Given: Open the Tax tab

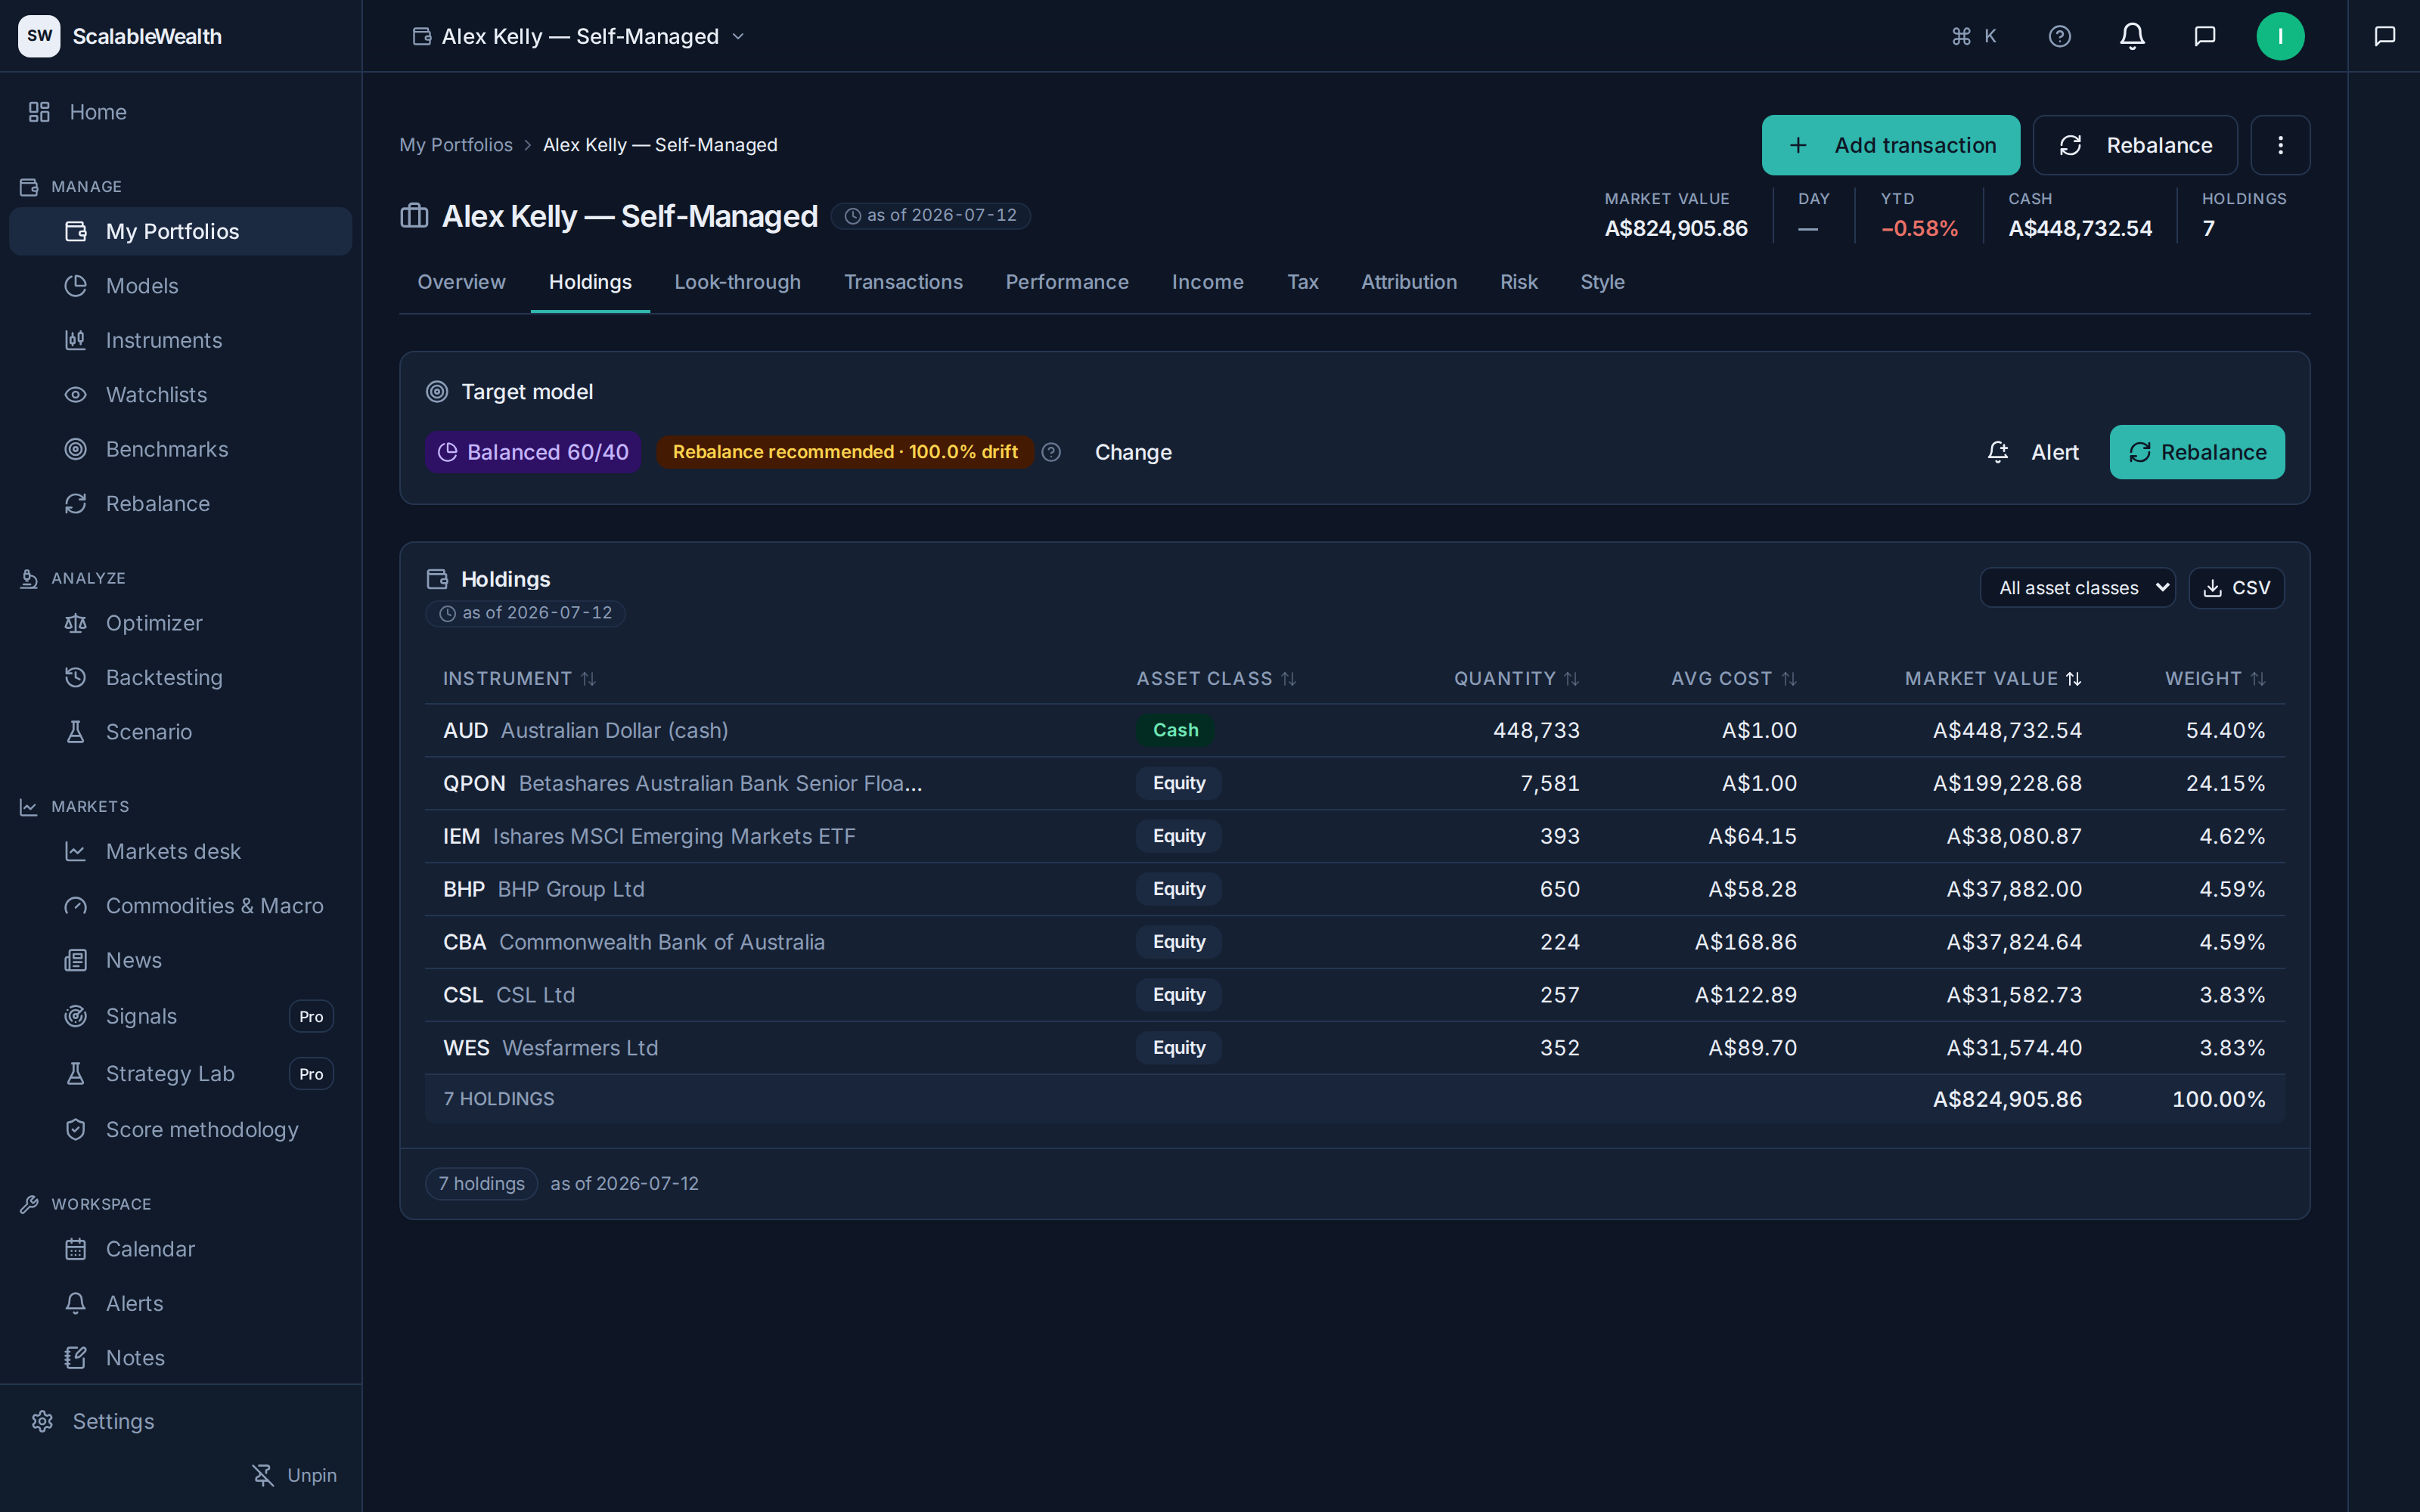Looking at the screenshot, I should [1302, 282].
